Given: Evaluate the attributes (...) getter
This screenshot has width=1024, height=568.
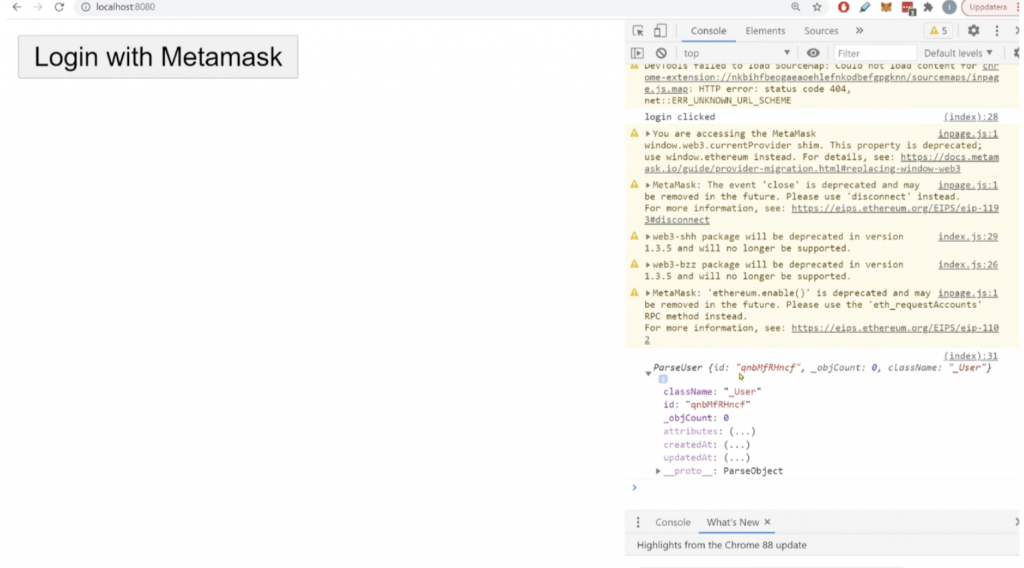Looking at the screenshot, I should coord(742,432).
